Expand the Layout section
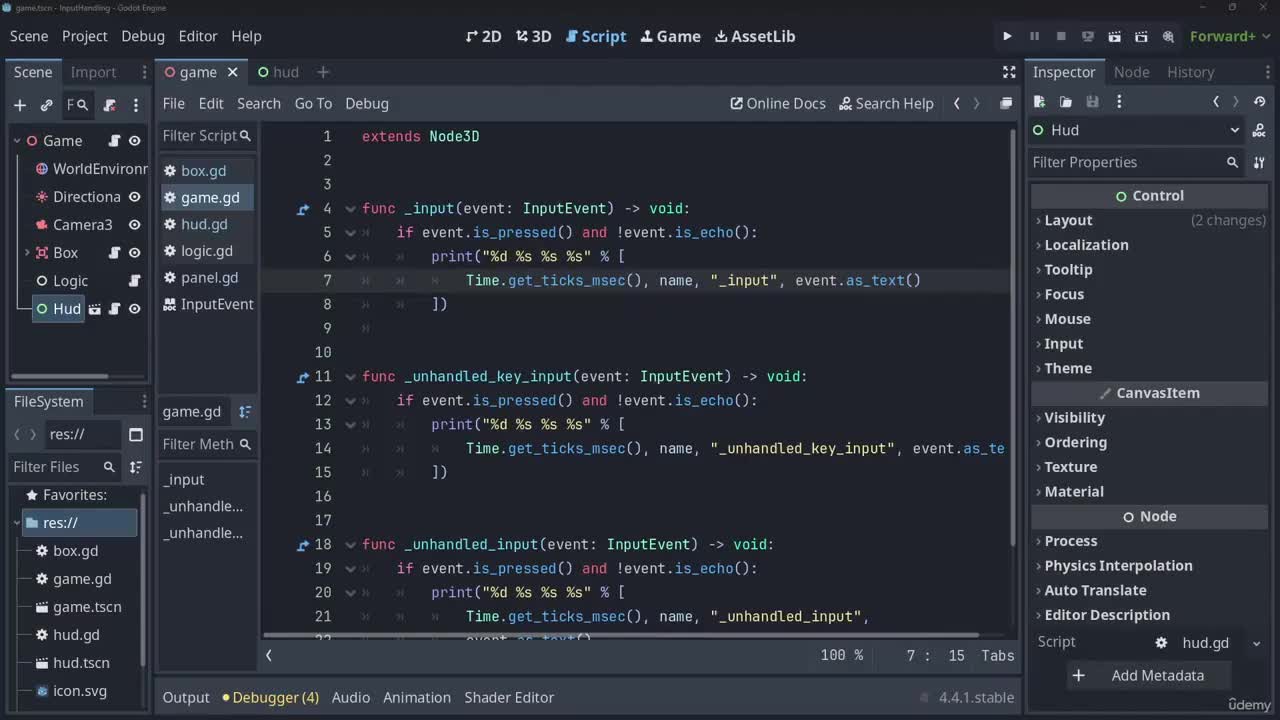Screen dimensions: 1280x720 coord(1150,220)
